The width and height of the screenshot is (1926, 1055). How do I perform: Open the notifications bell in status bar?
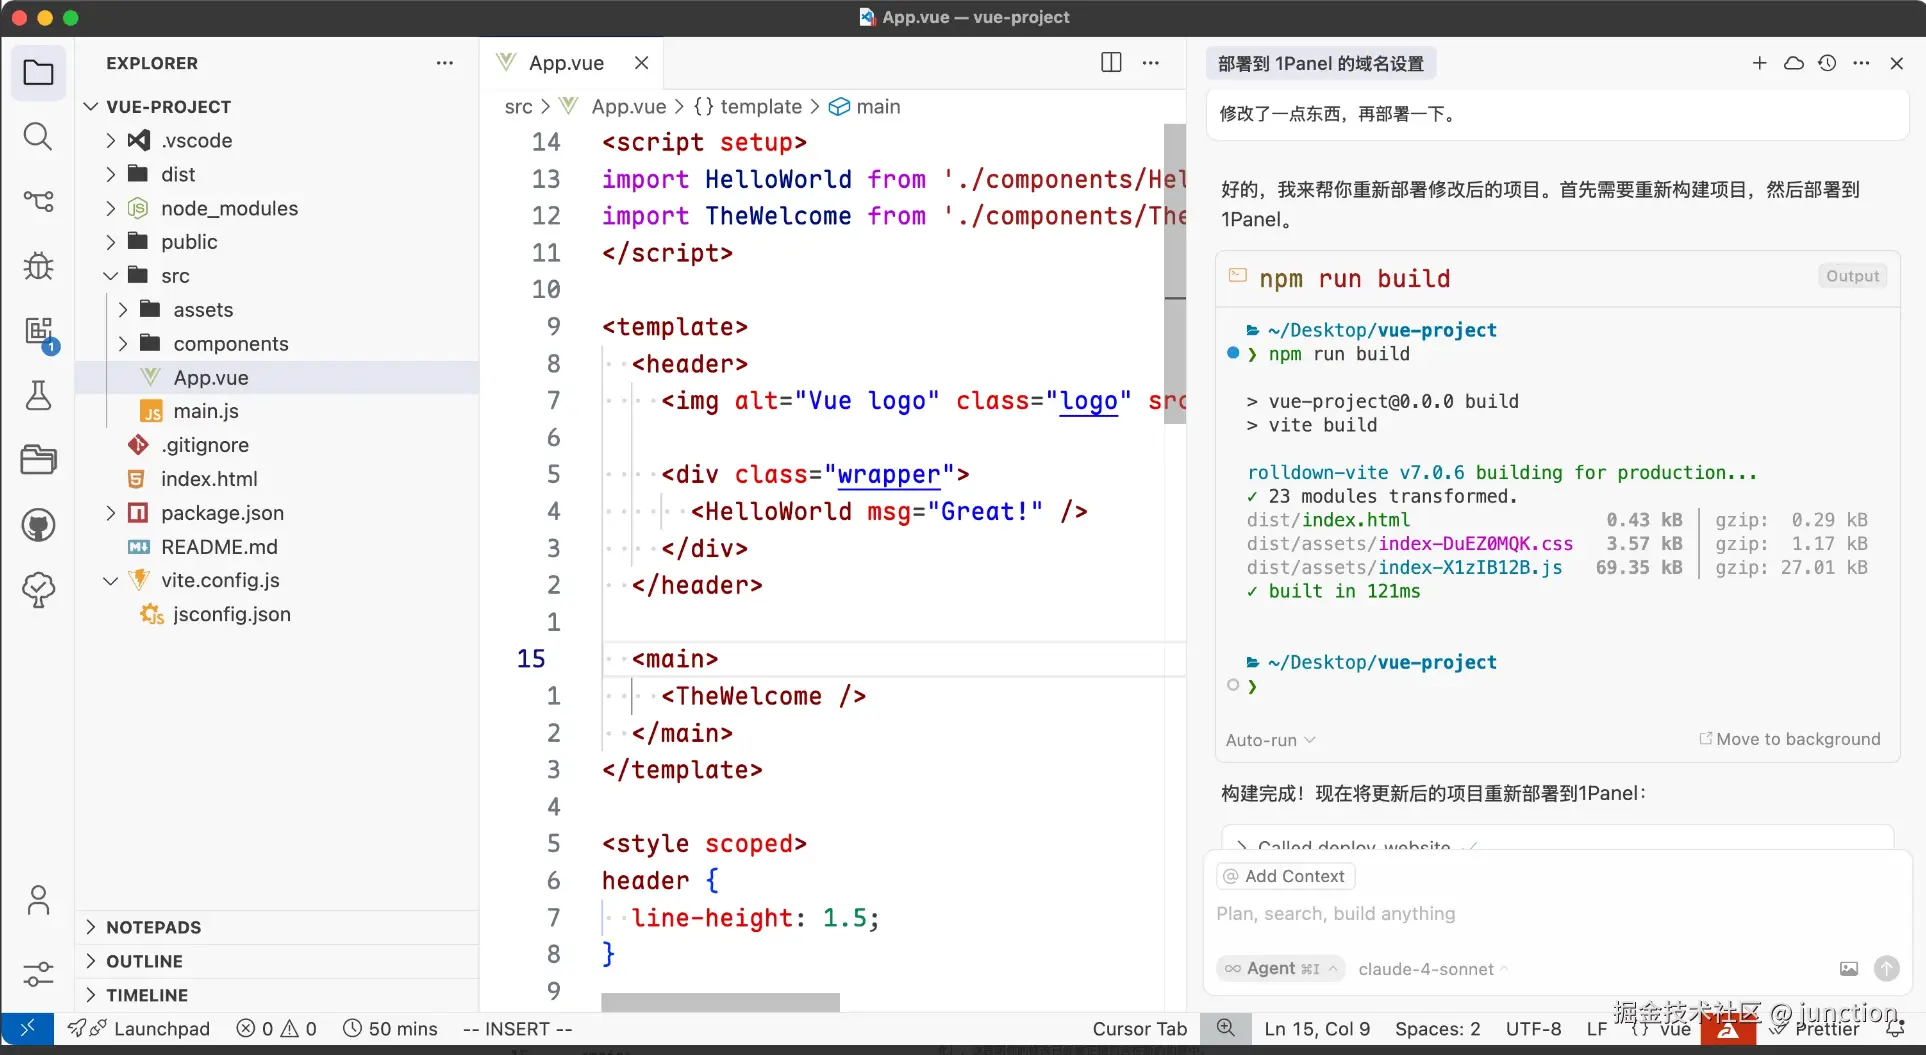[x=1894, y=1028]
